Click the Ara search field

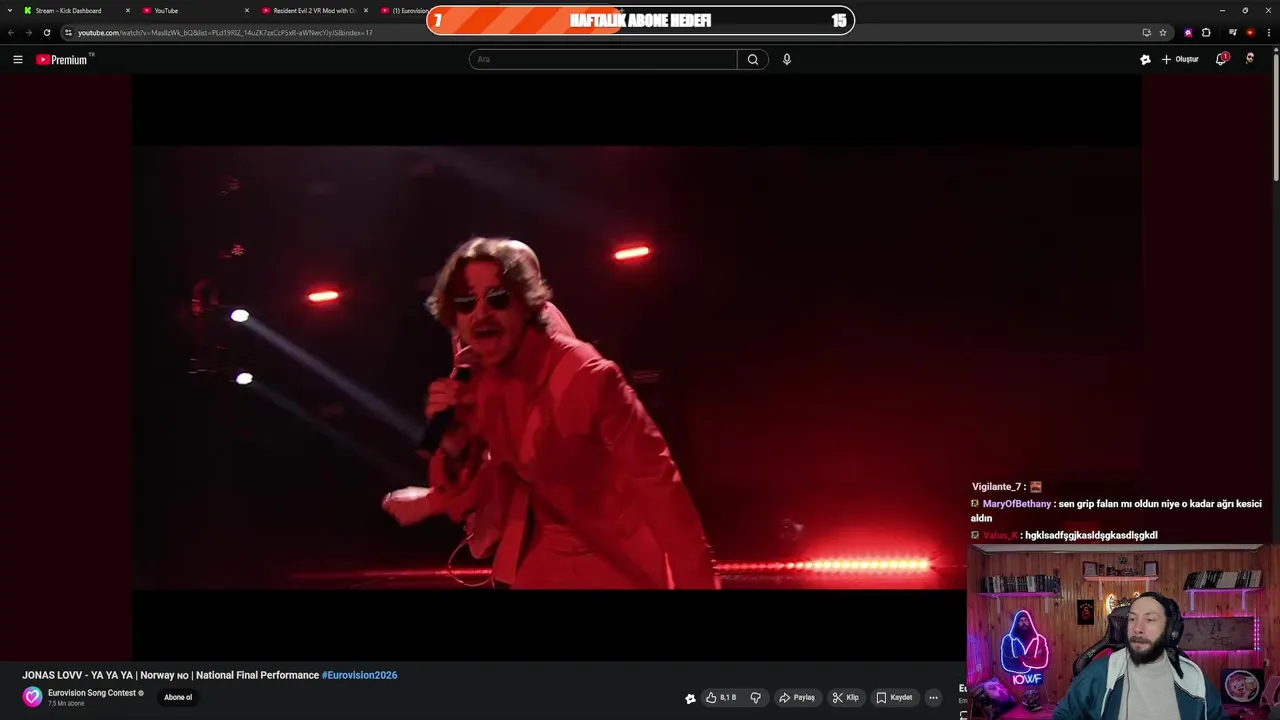click(x=603, y=60)
